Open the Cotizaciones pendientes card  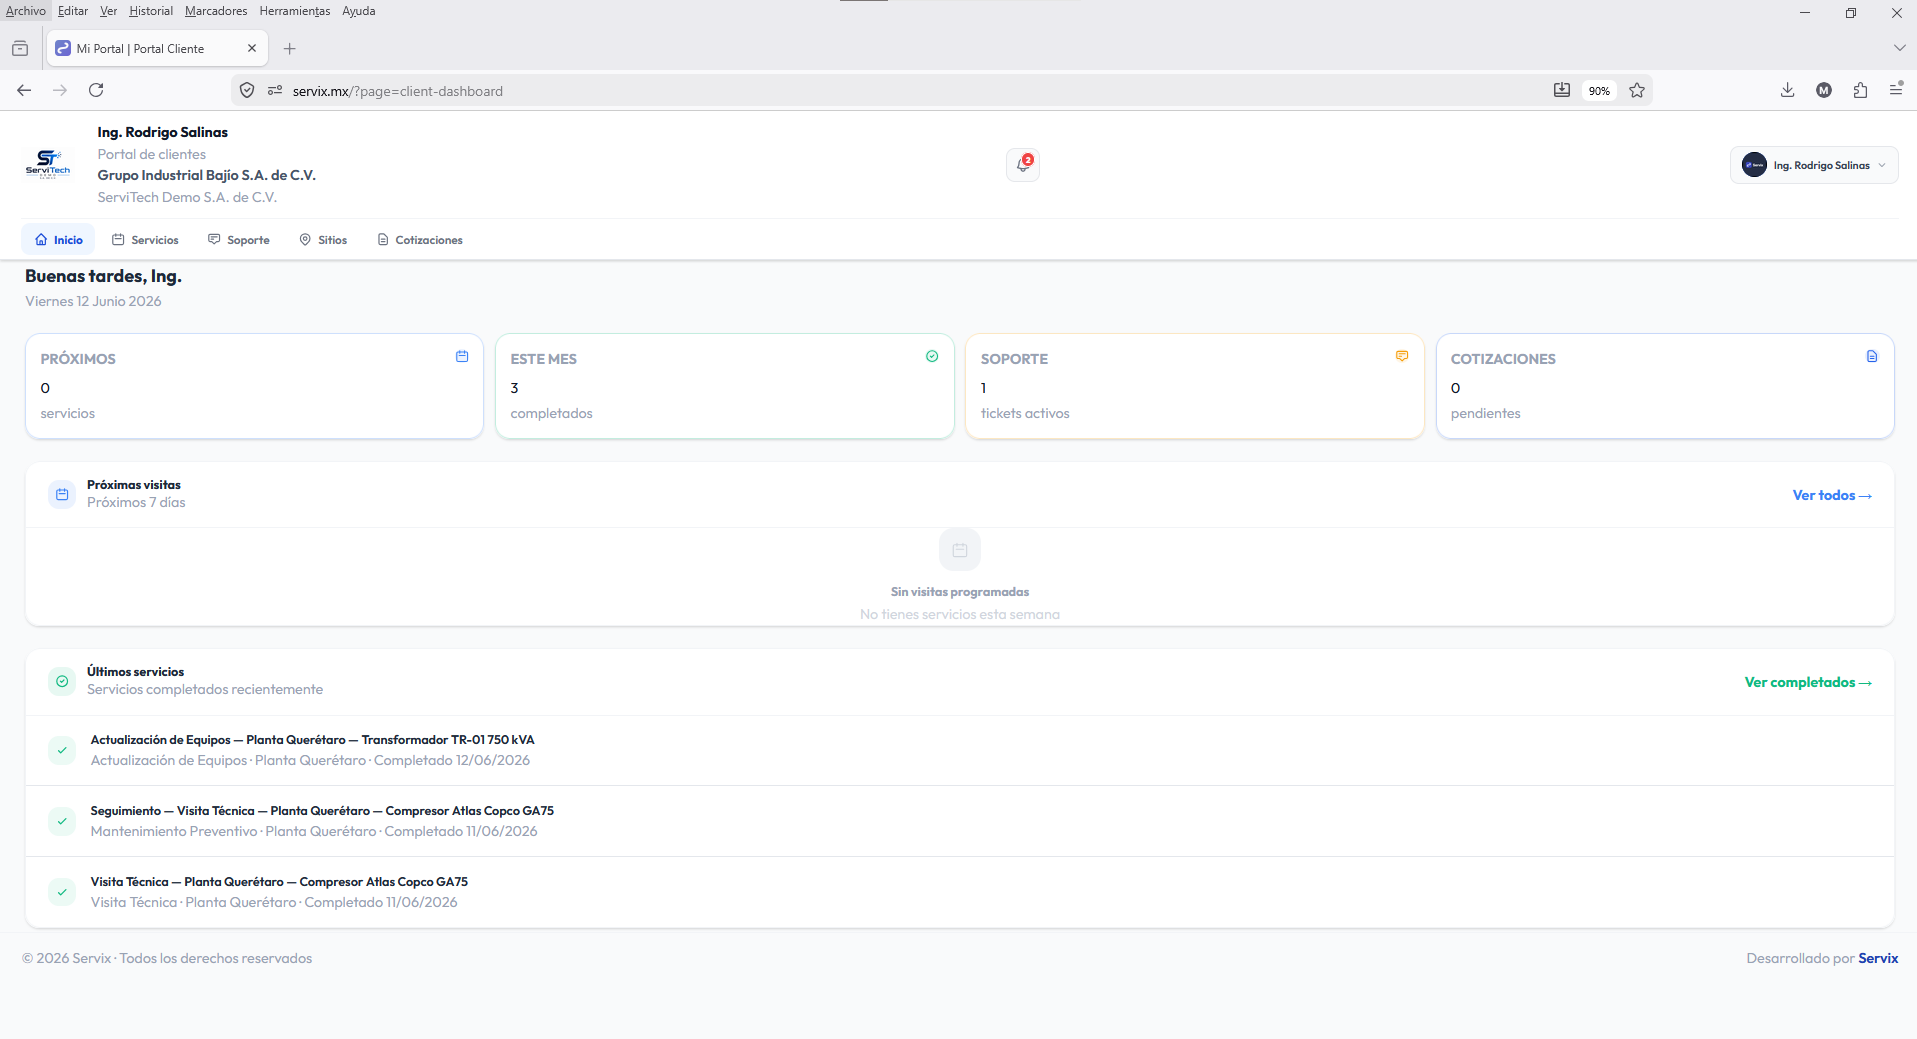tap(1665, 386)
